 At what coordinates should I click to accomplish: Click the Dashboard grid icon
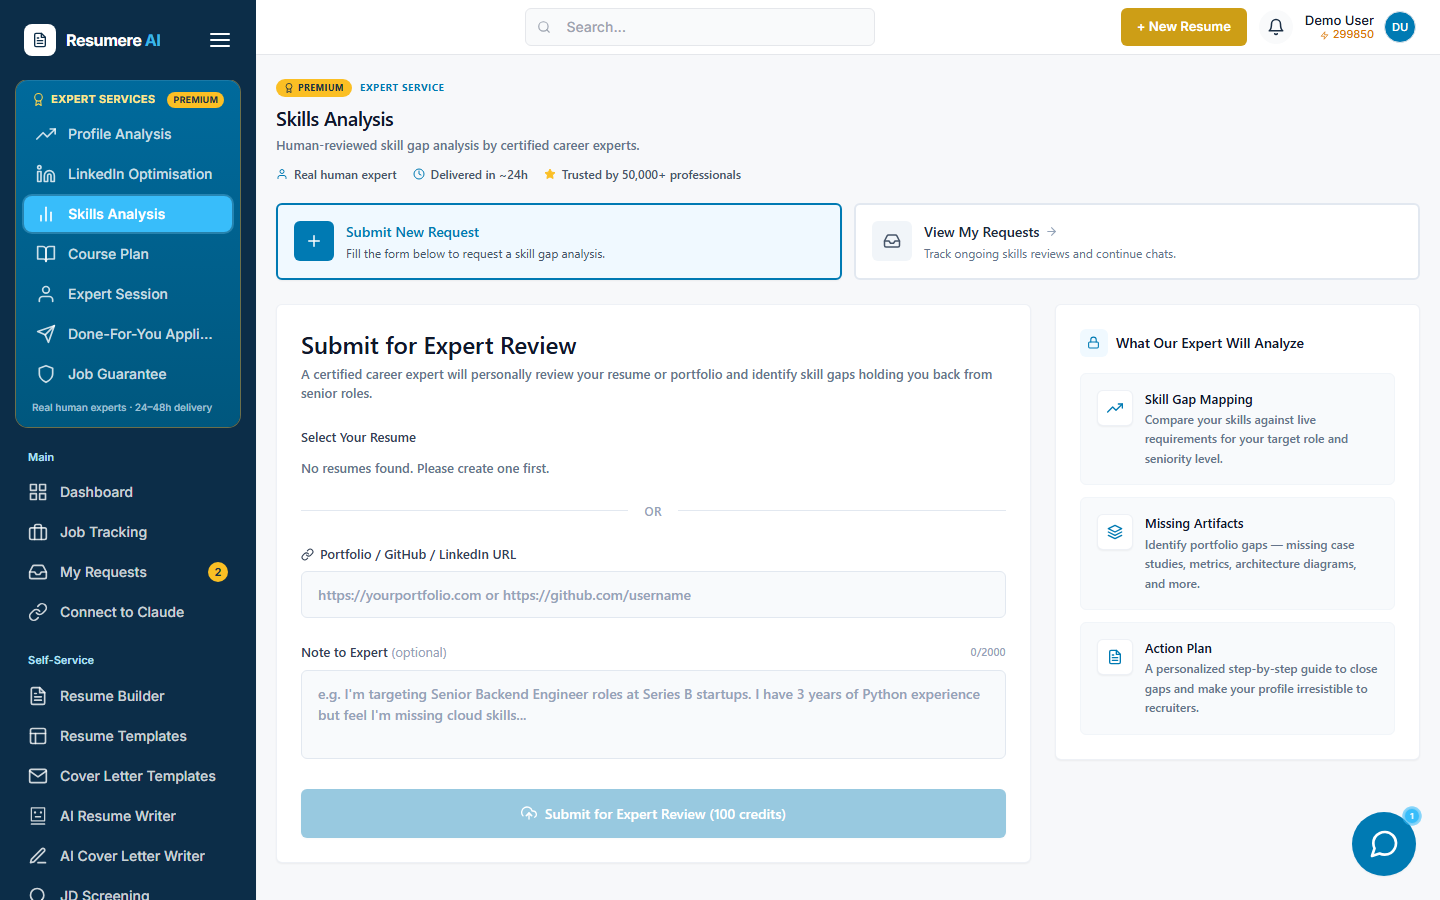(x=38, y=492)
